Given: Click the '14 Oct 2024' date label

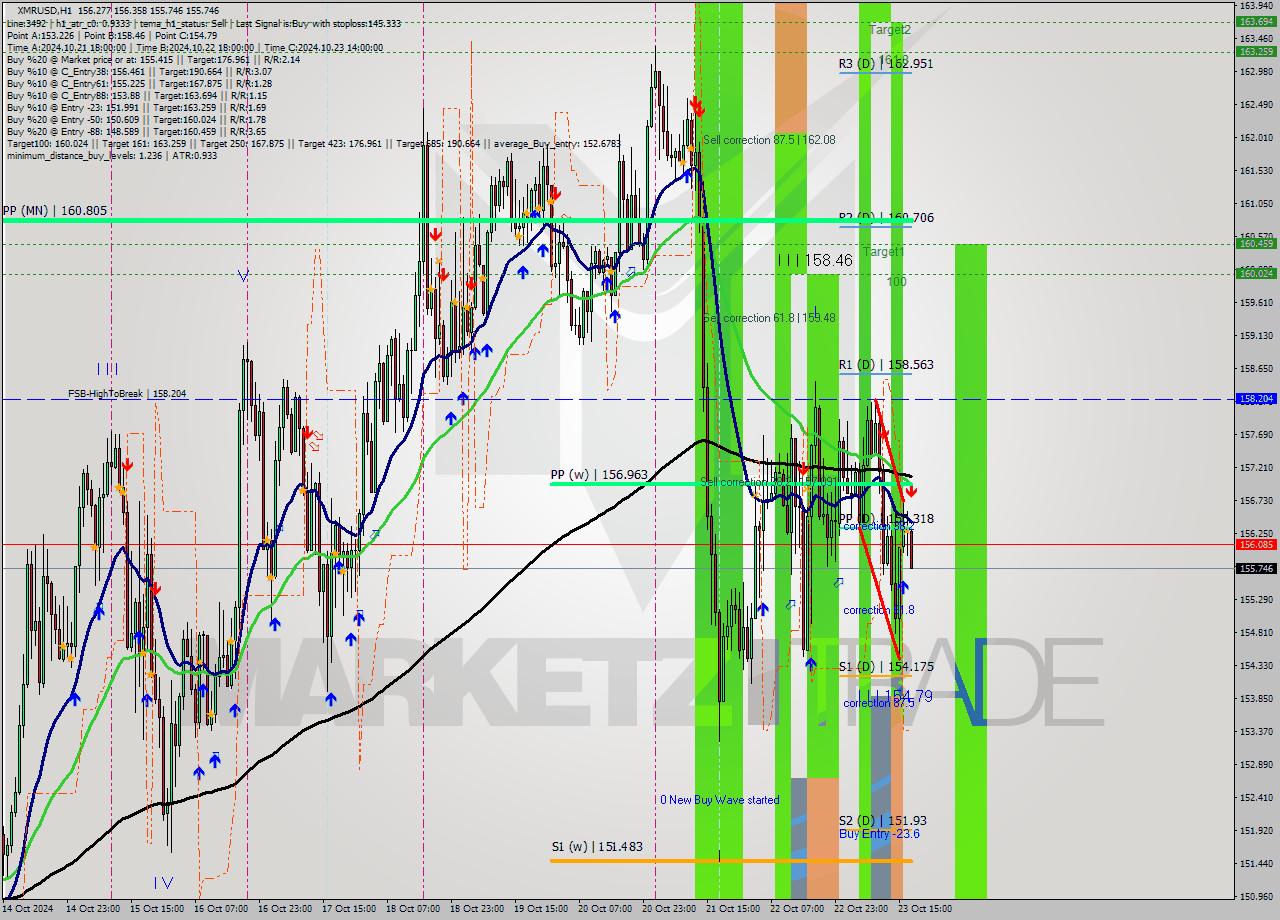Looking at the screenshot, I should [x=27, y=910].
